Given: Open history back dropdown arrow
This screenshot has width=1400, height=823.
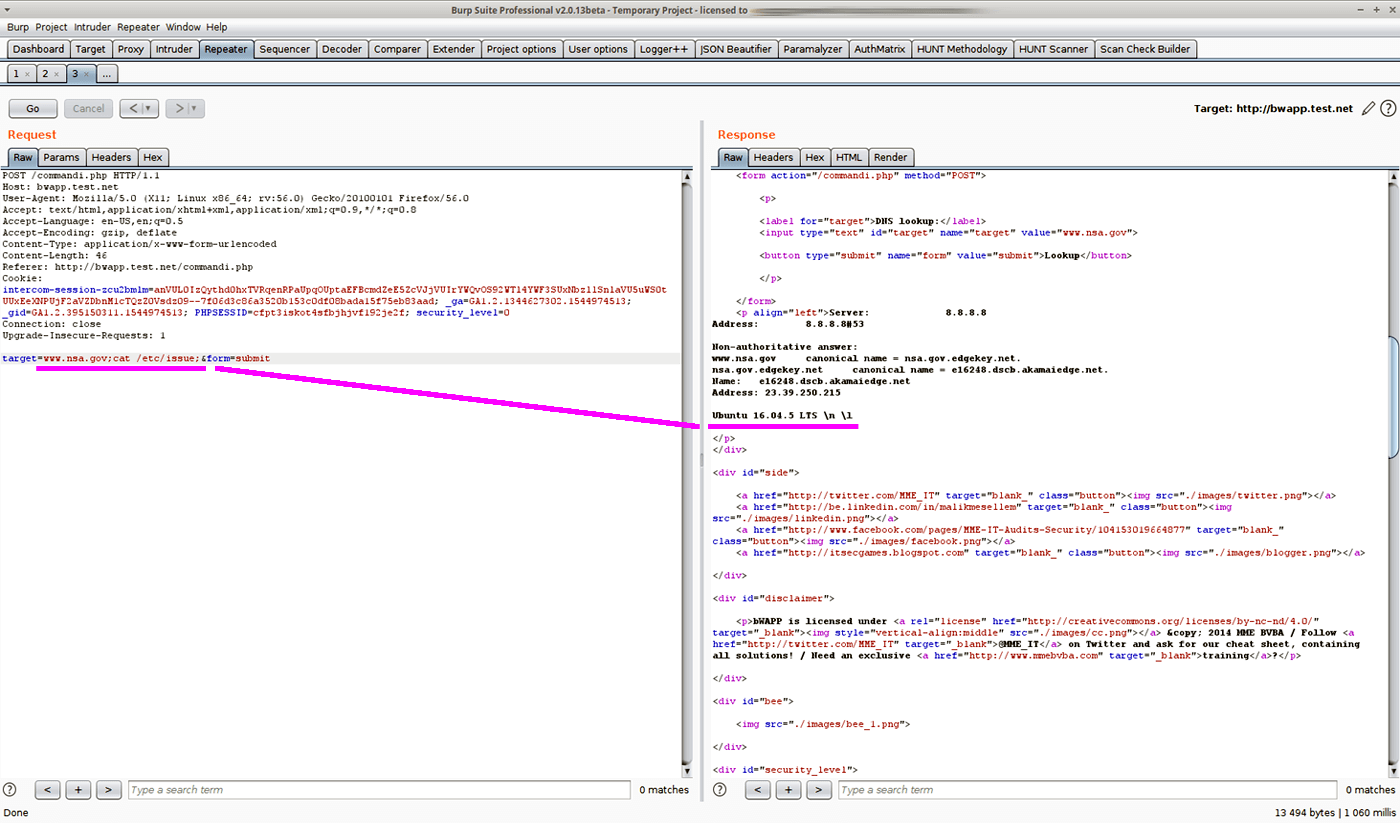Looking at the screenshot, I should (150, 108).
